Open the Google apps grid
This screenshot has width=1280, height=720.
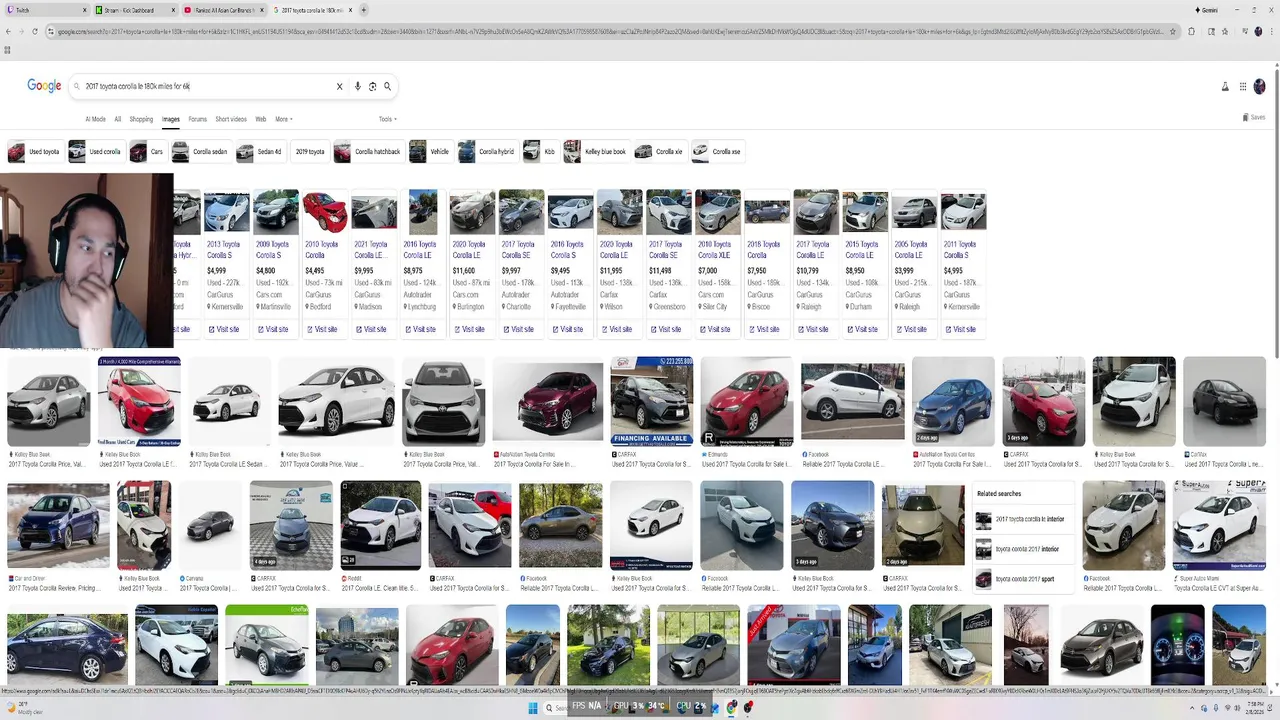[1243, 87]
